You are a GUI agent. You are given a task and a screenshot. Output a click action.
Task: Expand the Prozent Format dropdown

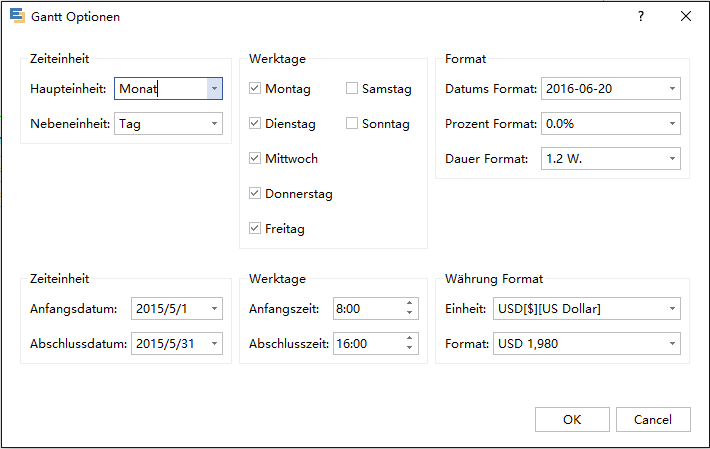click(x=671, y=124)
